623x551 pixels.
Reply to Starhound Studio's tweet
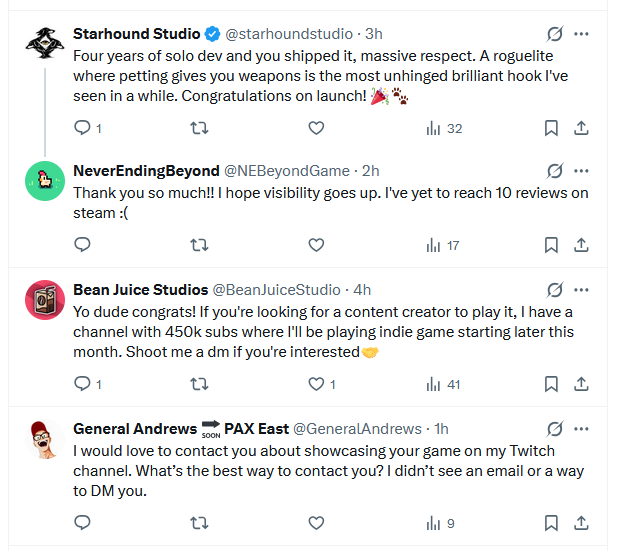click(83, 128)
